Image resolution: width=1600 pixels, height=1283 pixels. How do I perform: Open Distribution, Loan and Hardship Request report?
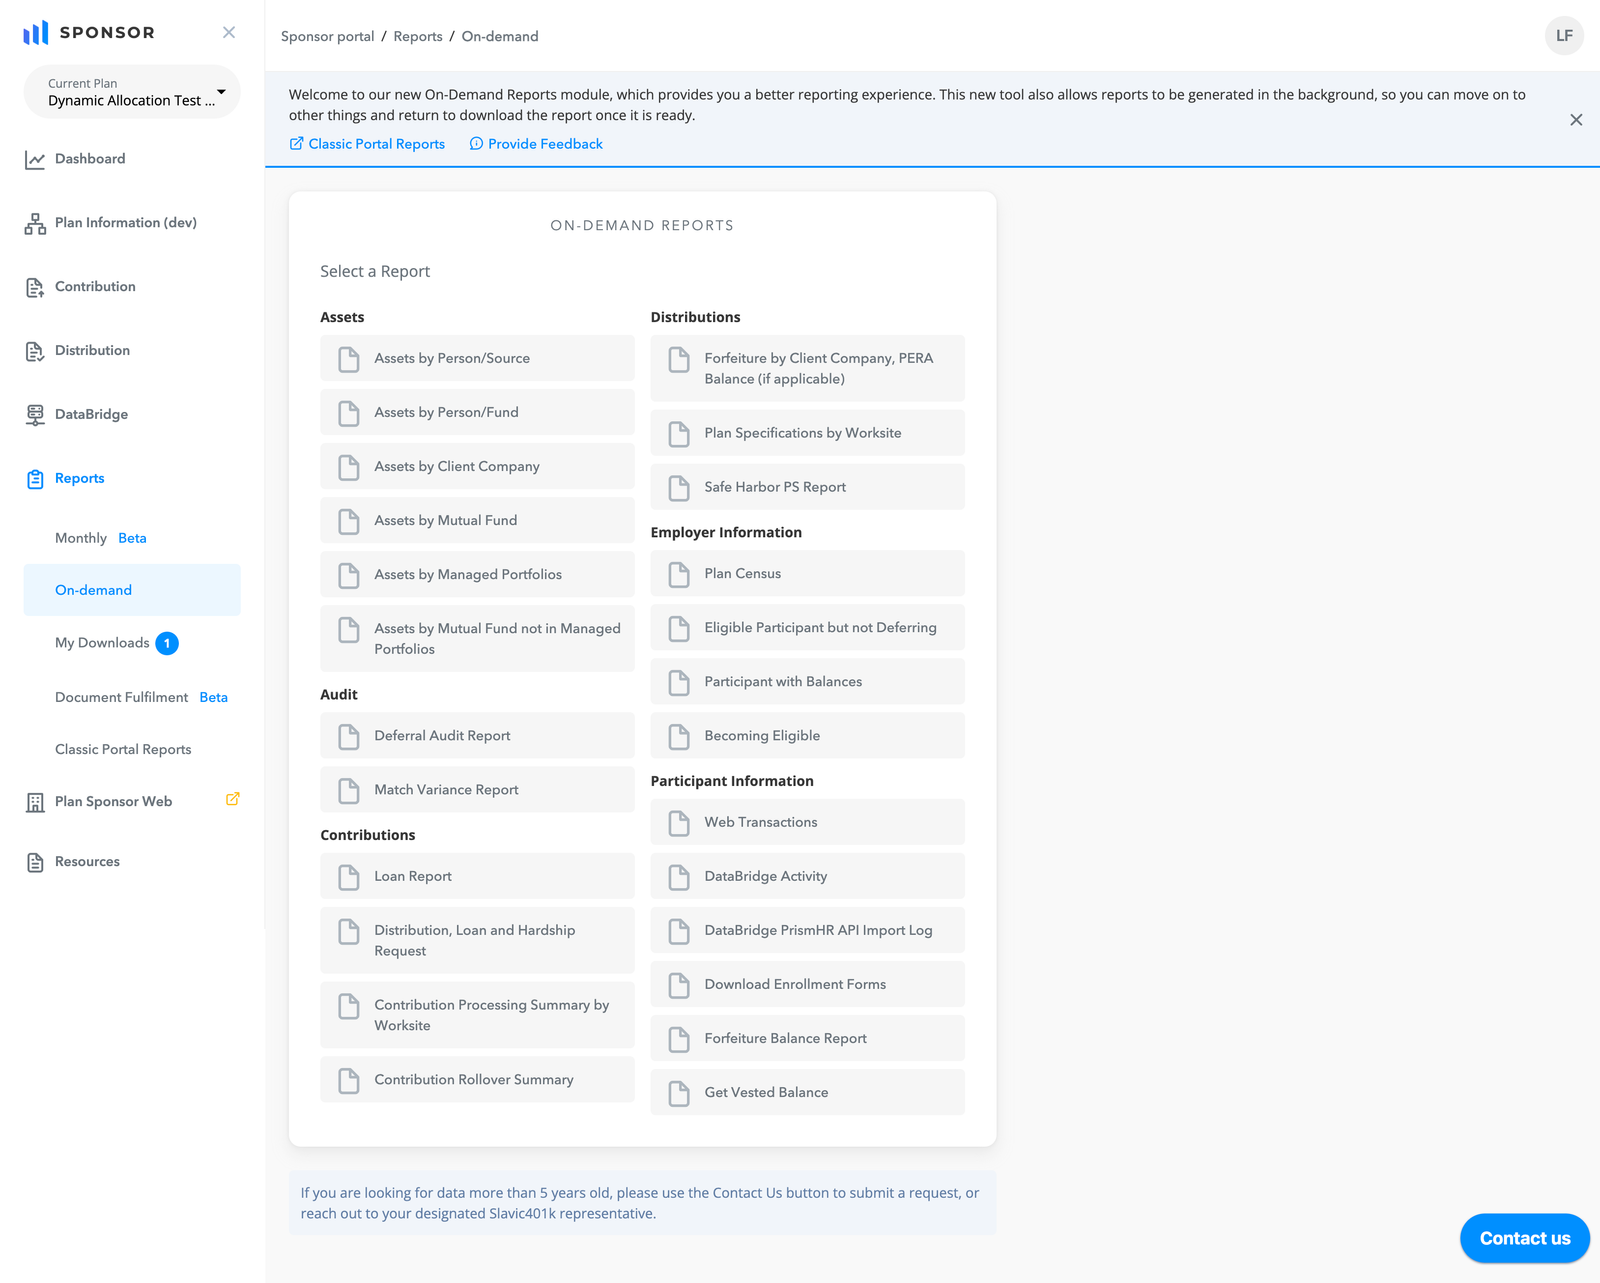click(477, 940)
